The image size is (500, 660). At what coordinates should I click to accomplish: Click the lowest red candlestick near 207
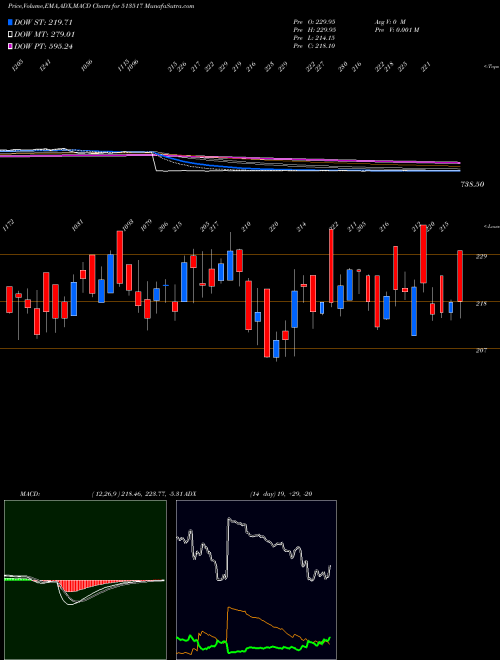coord(267,323)
